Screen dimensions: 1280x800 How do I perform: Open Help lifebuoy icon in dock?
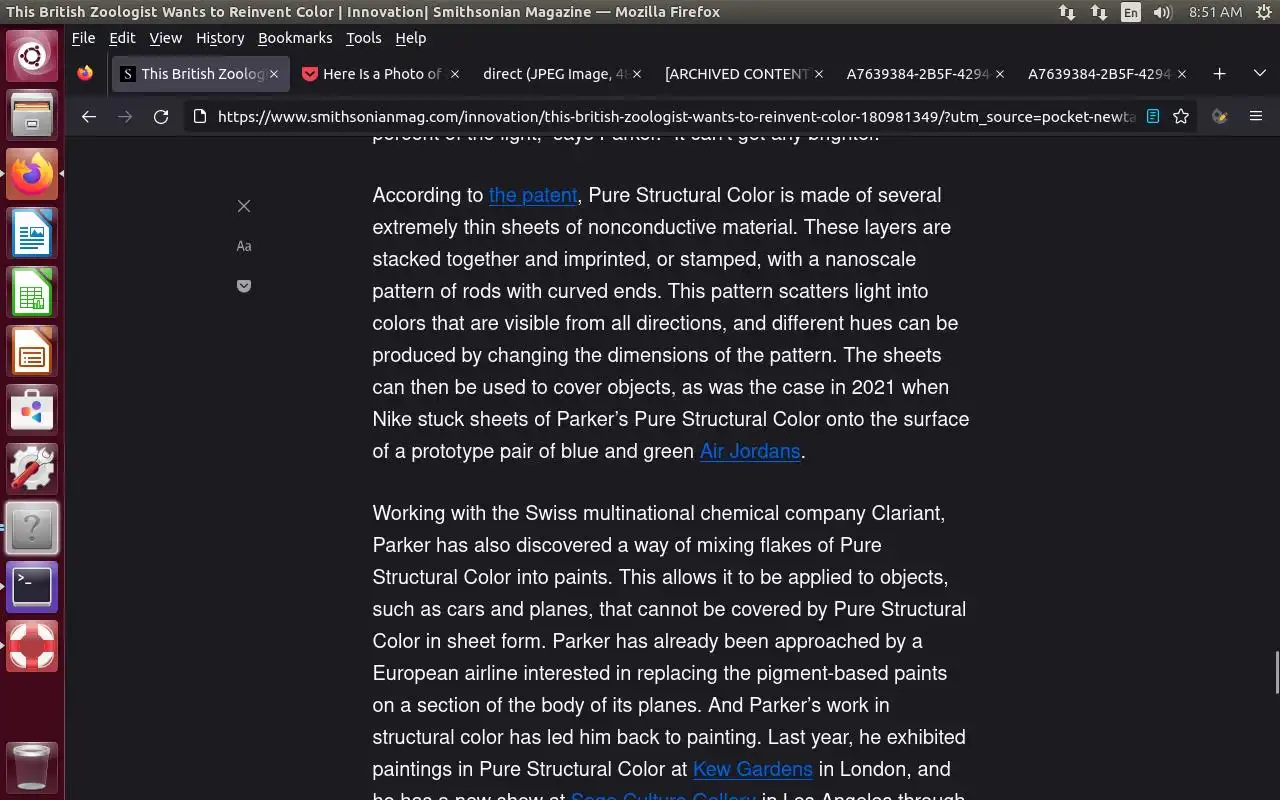32,646
